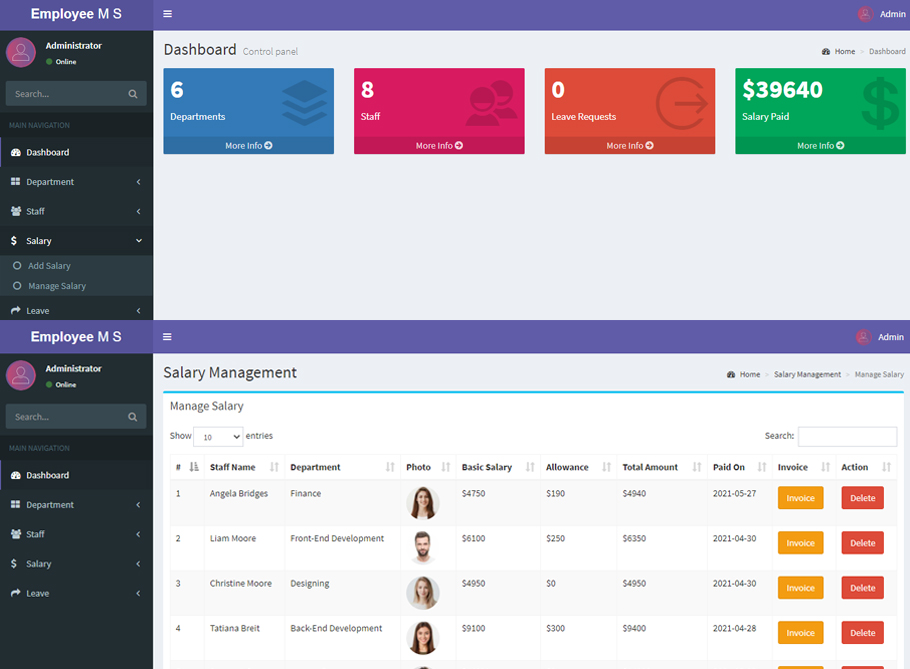Click Employee M S logo in lower header
The width and height of the screenshot is (910, 669).
tap(76, 337)
